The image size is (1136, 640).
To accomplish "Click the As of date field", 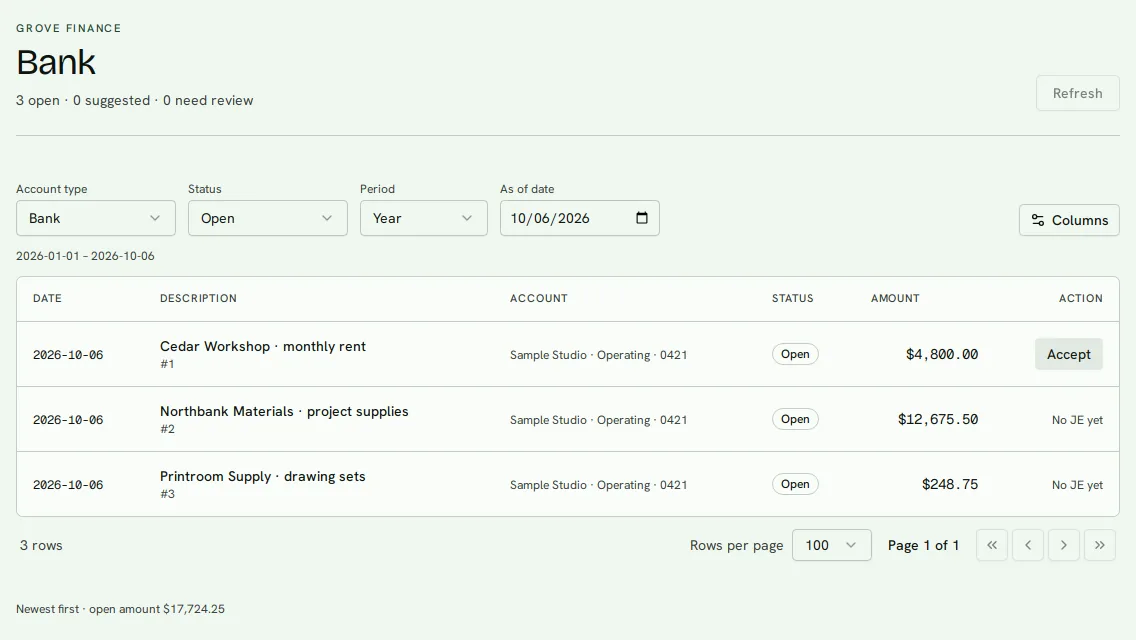I will (580, 218).
